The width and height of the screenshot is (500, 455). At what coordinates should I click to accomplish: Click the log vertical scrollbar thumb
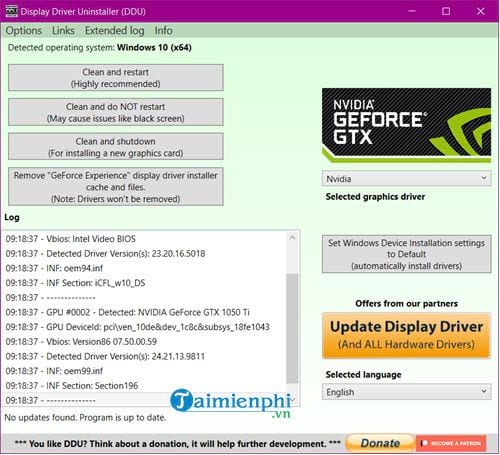point(292,328)
